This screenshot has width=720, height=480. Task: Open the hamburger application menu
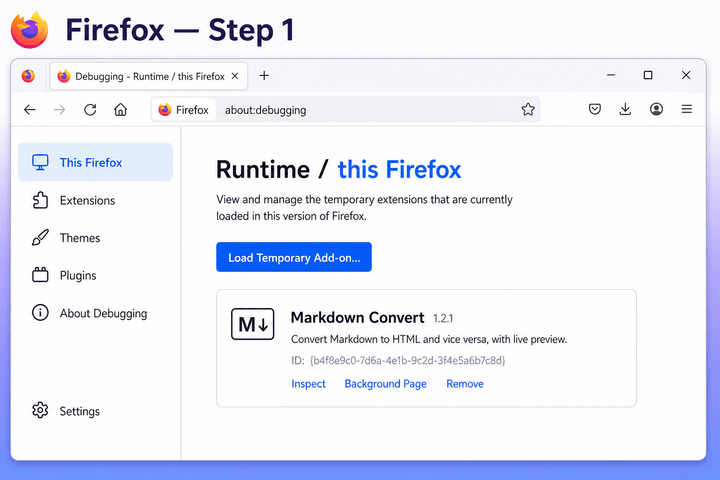click(686, 109)
